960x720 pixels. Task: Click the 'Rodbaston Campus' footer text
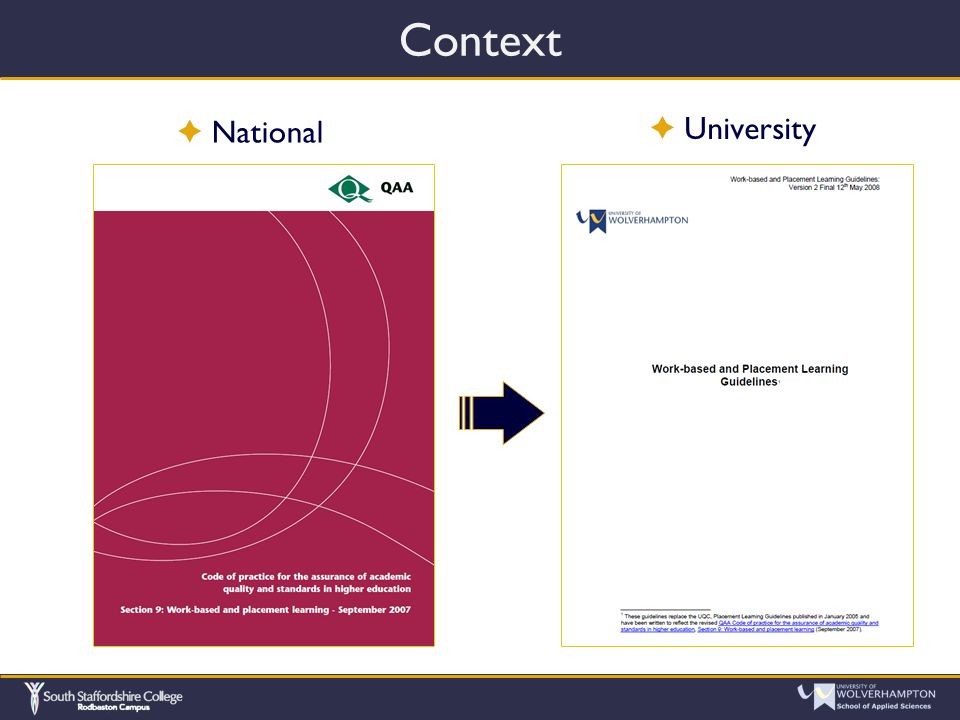(x=113, y=708)
